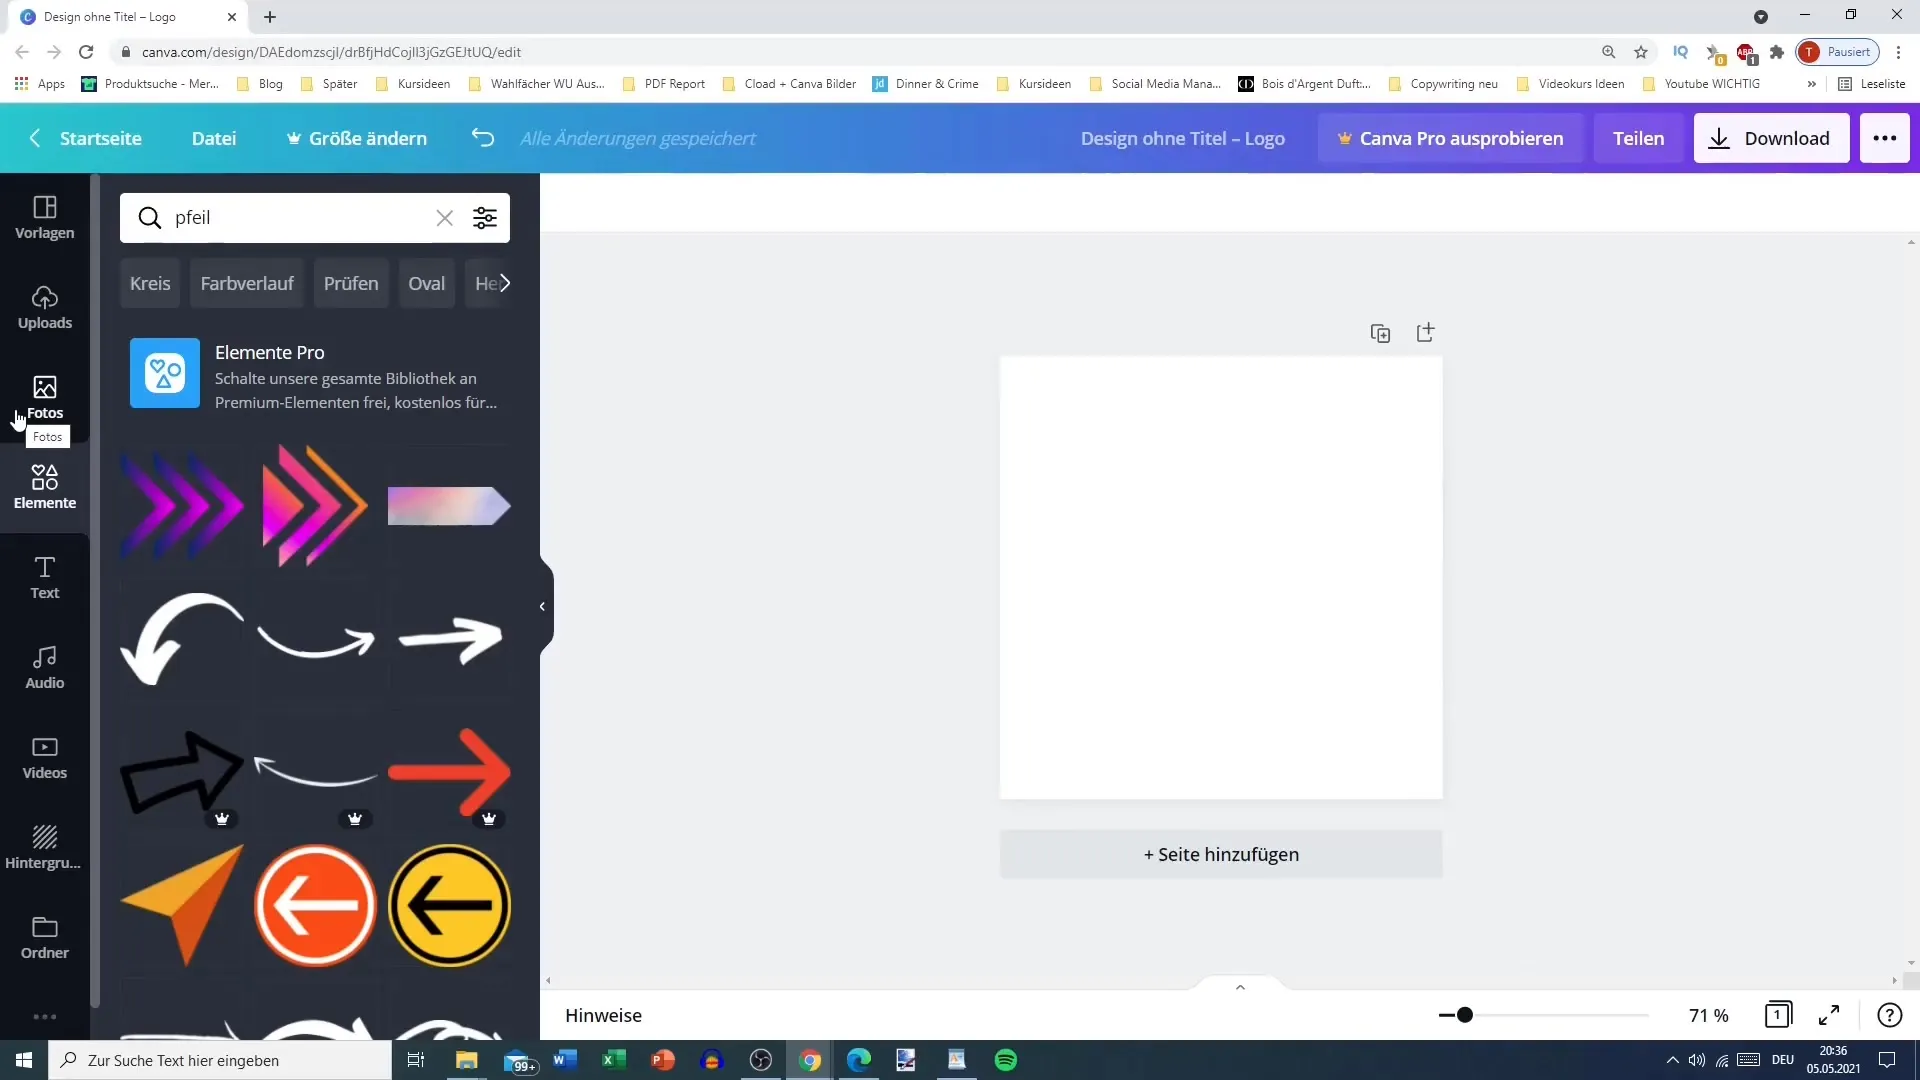Open the Text panel in sidebar
Viewport: 1920px width, 1080px height.
(x=44, y=576)
